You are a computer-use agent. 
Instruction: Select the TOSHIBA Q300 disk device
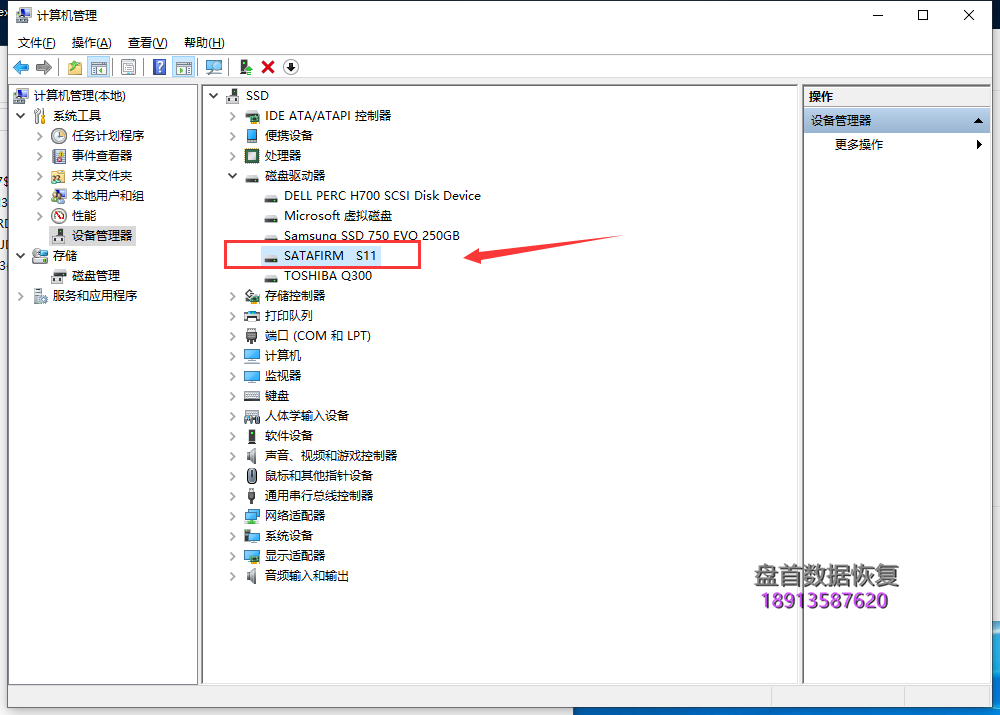click(x=328, y=276)
